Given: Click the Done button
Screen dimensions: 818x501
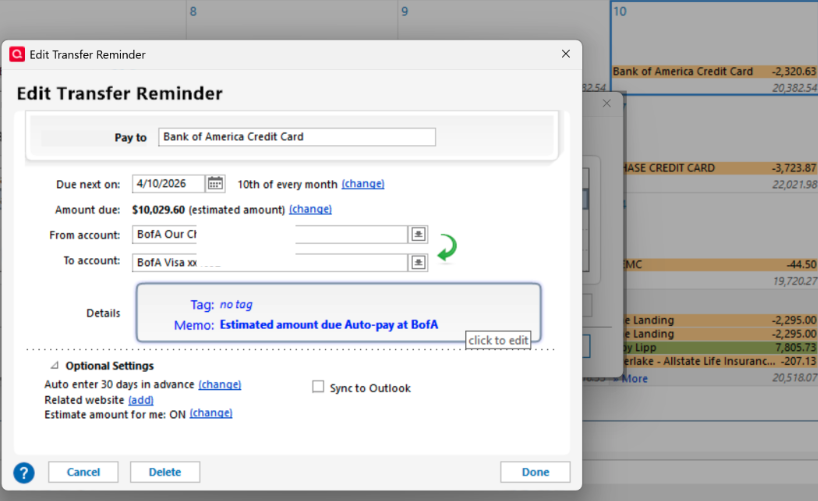Looking at the screenshot, I should [x=535, y=472].
